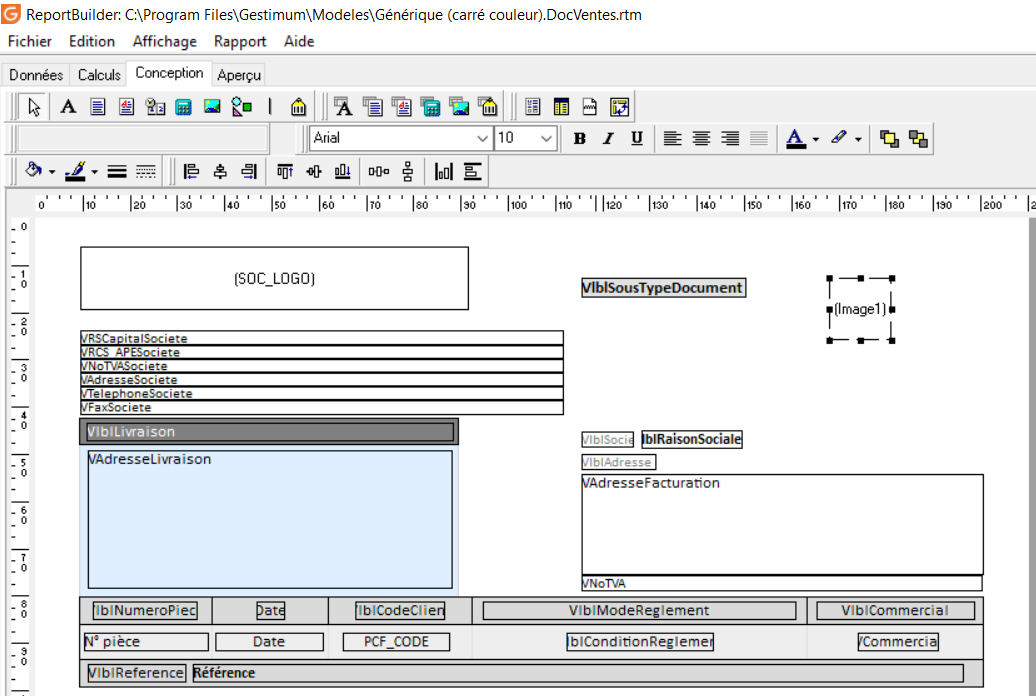Apply the line color pen

pyautogui.click(x=76, y=171)
